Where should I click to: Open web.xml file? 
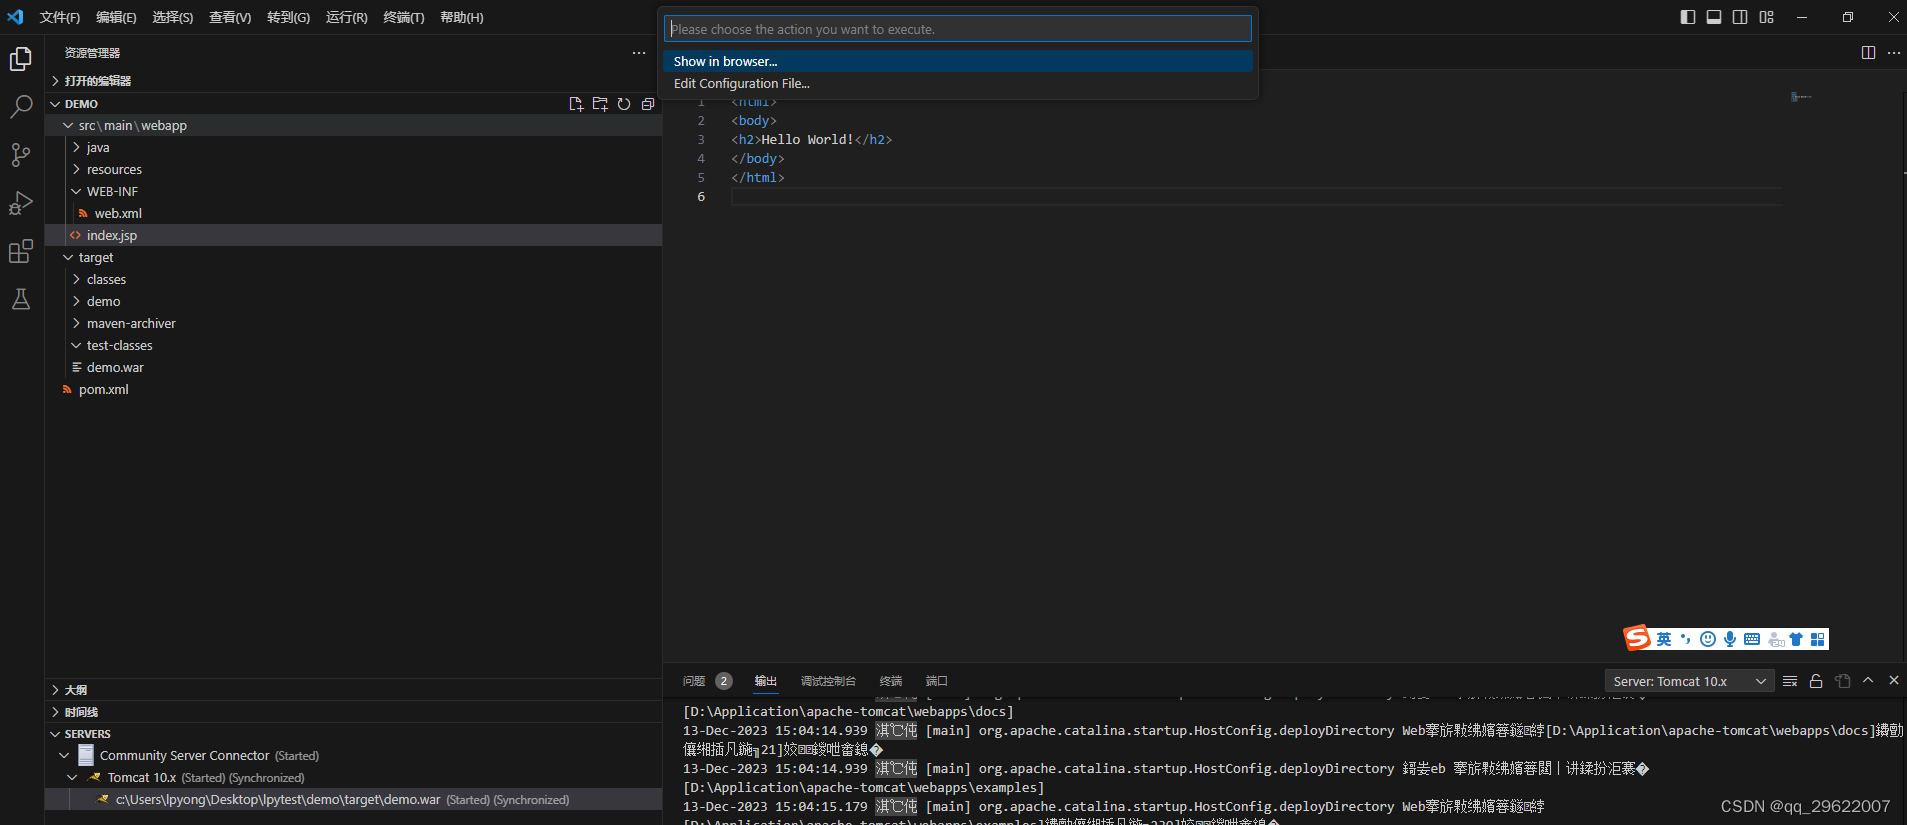click(354, 214)
